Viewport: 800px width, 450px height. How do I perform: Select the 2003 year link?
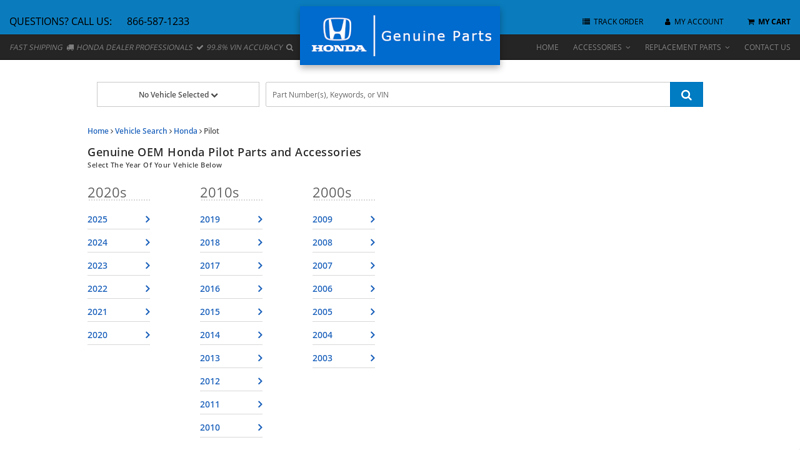point(322,358)
